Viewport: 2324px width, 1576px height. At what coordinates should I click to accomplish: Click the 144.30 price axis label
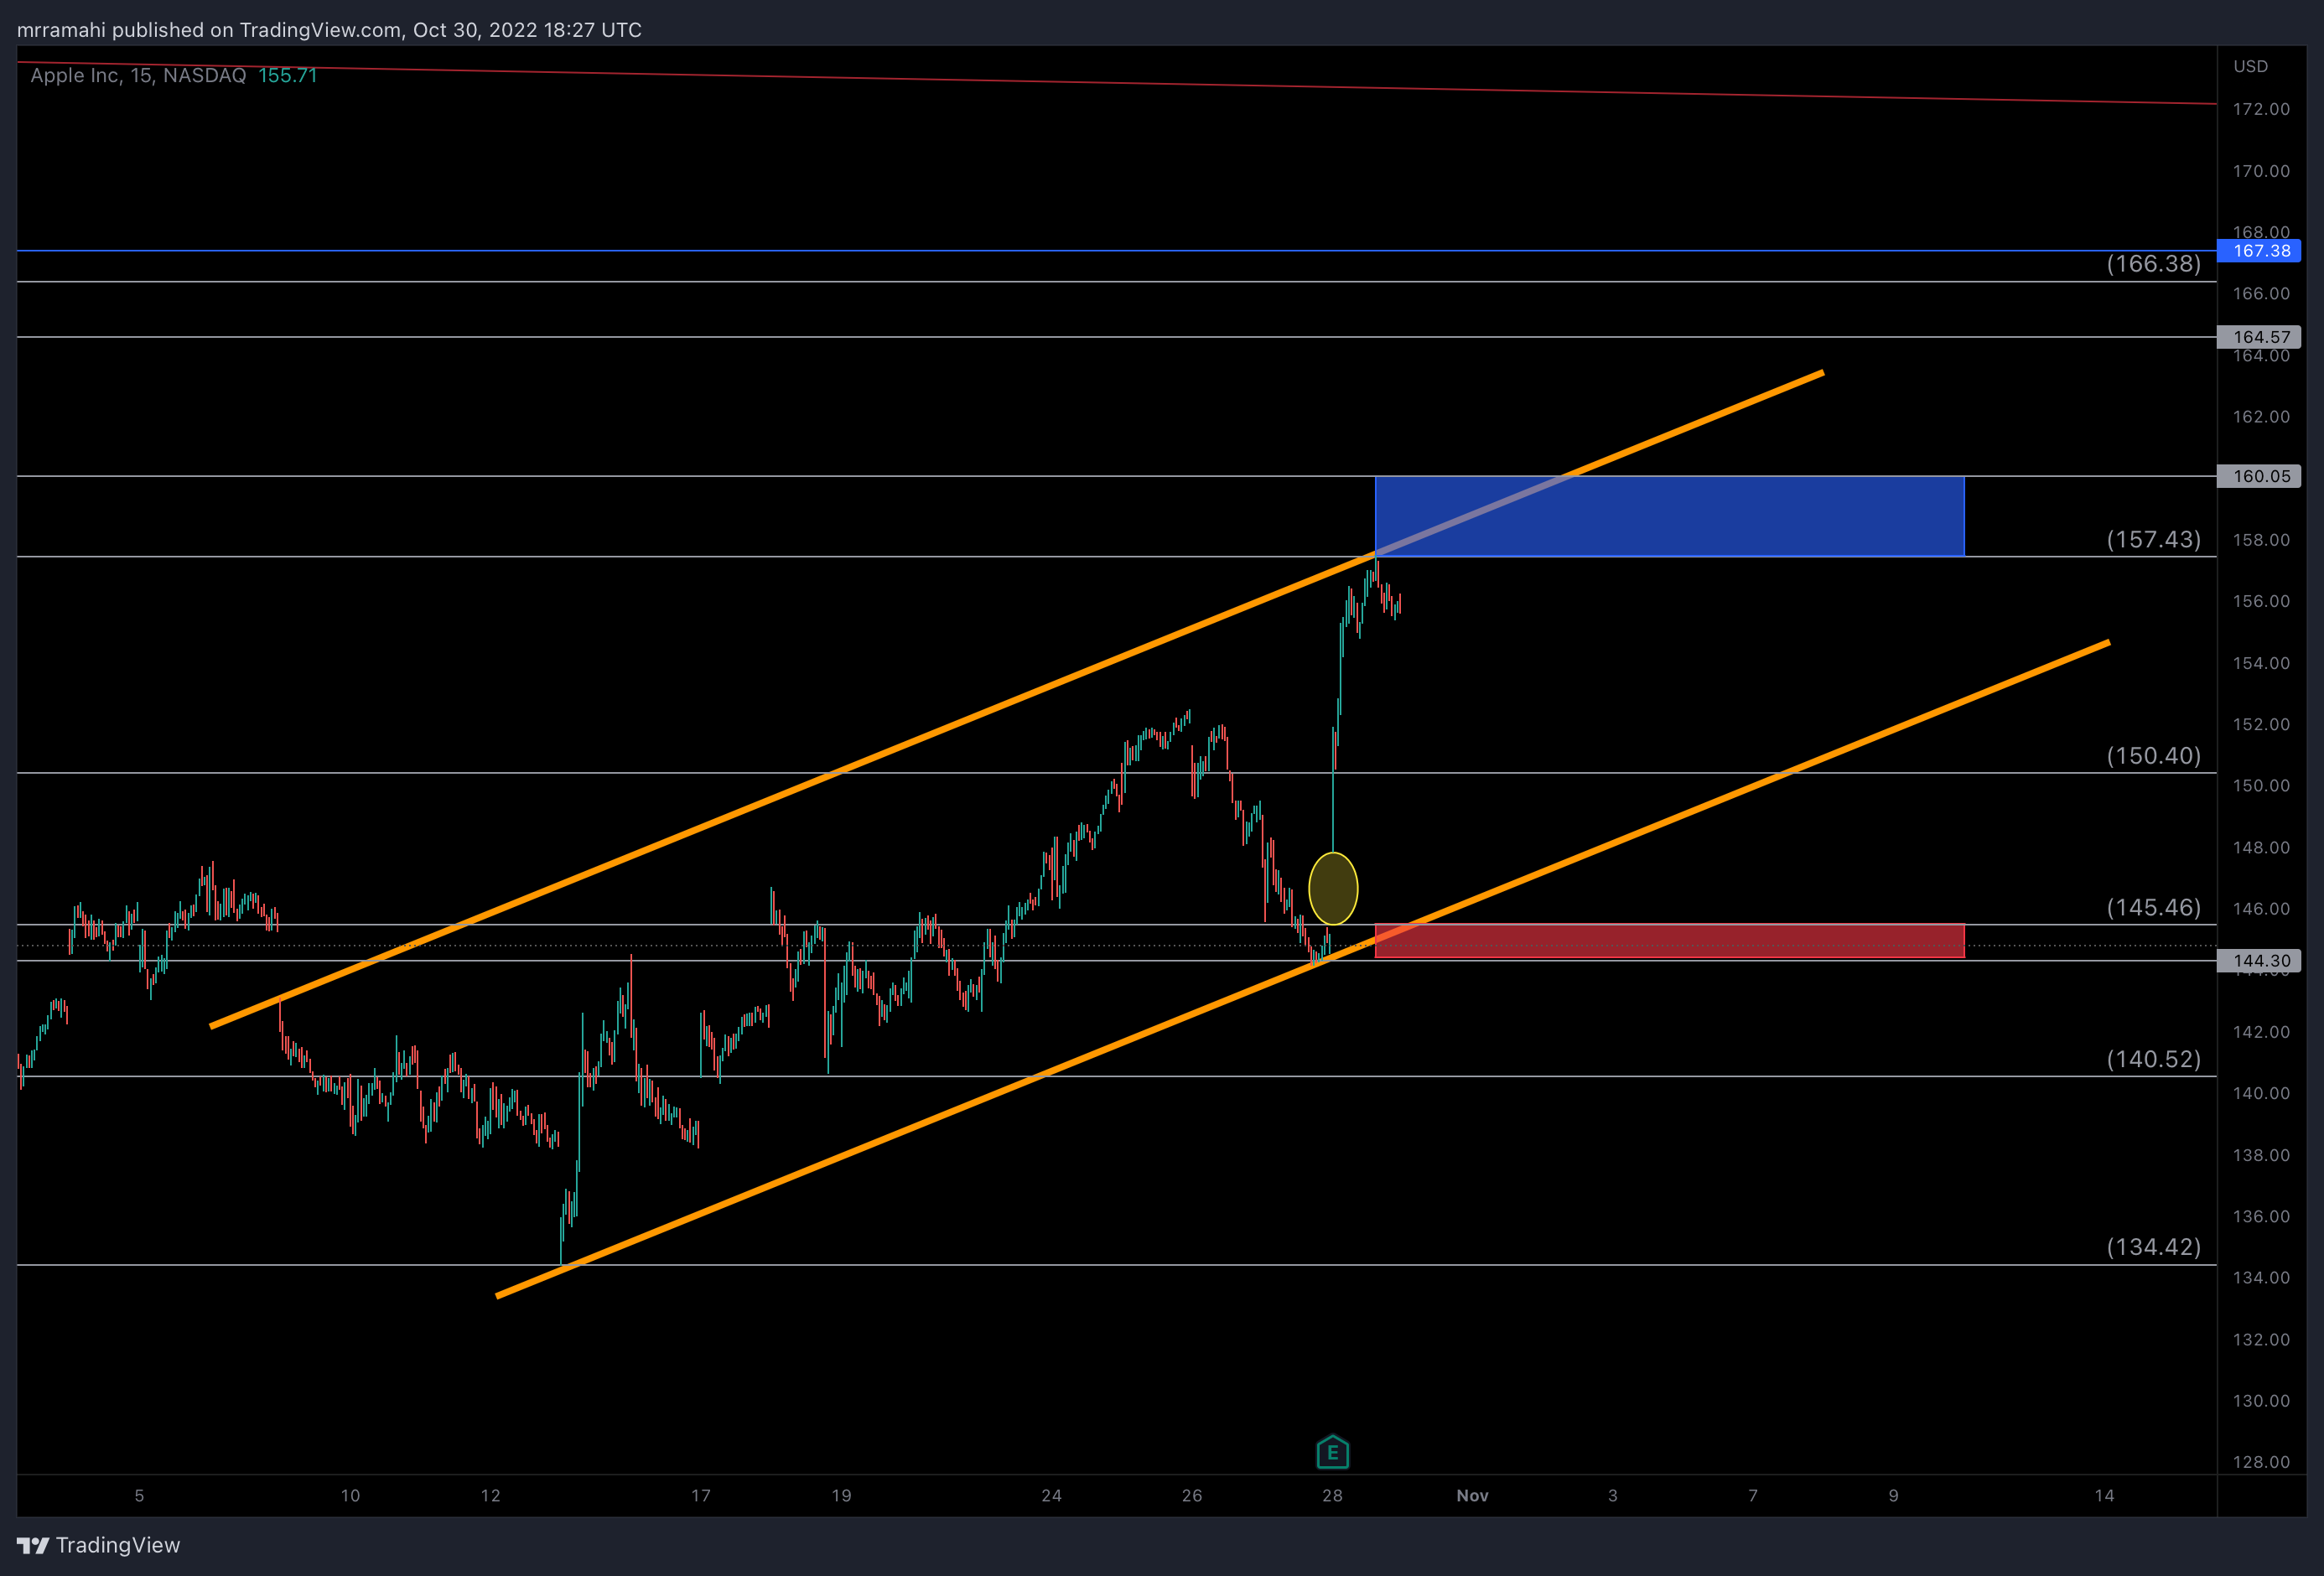[x=2260, y=961]
